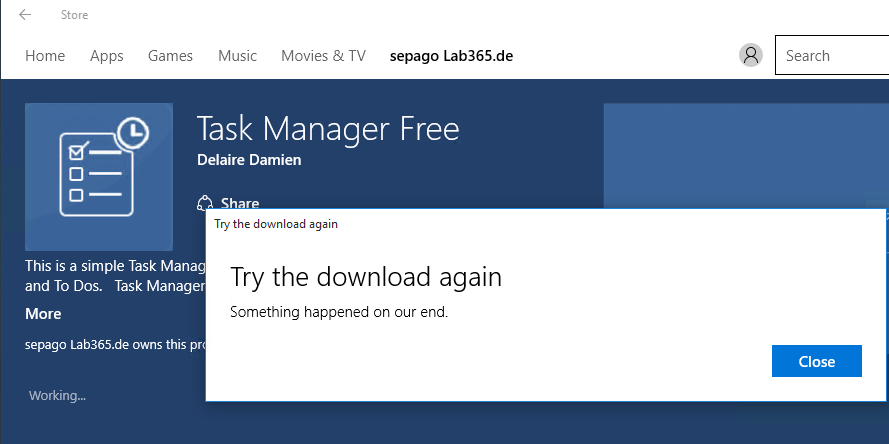Click the Delaire Damien publisher name
Image resolution: width=889 pixels, height=444 pixels.
click(x=249, y=160)
